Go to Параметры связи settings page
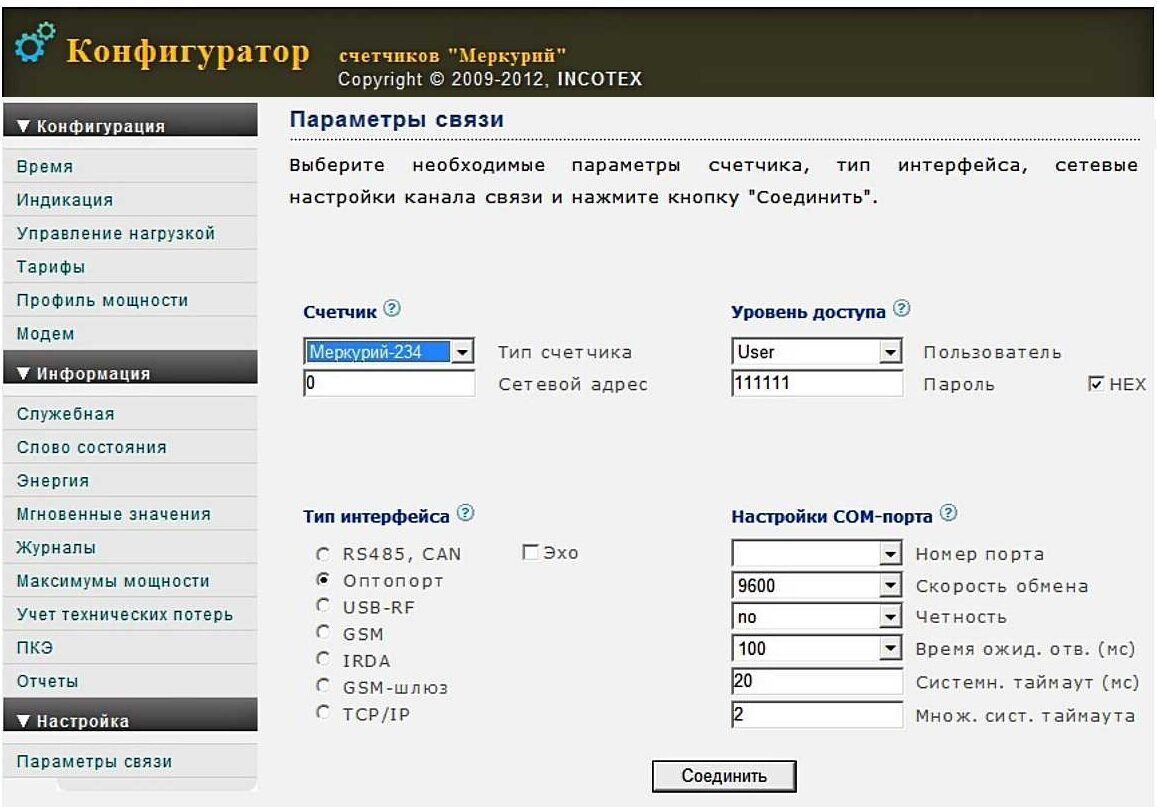1157x807 pixels. [x=131, y=761]
